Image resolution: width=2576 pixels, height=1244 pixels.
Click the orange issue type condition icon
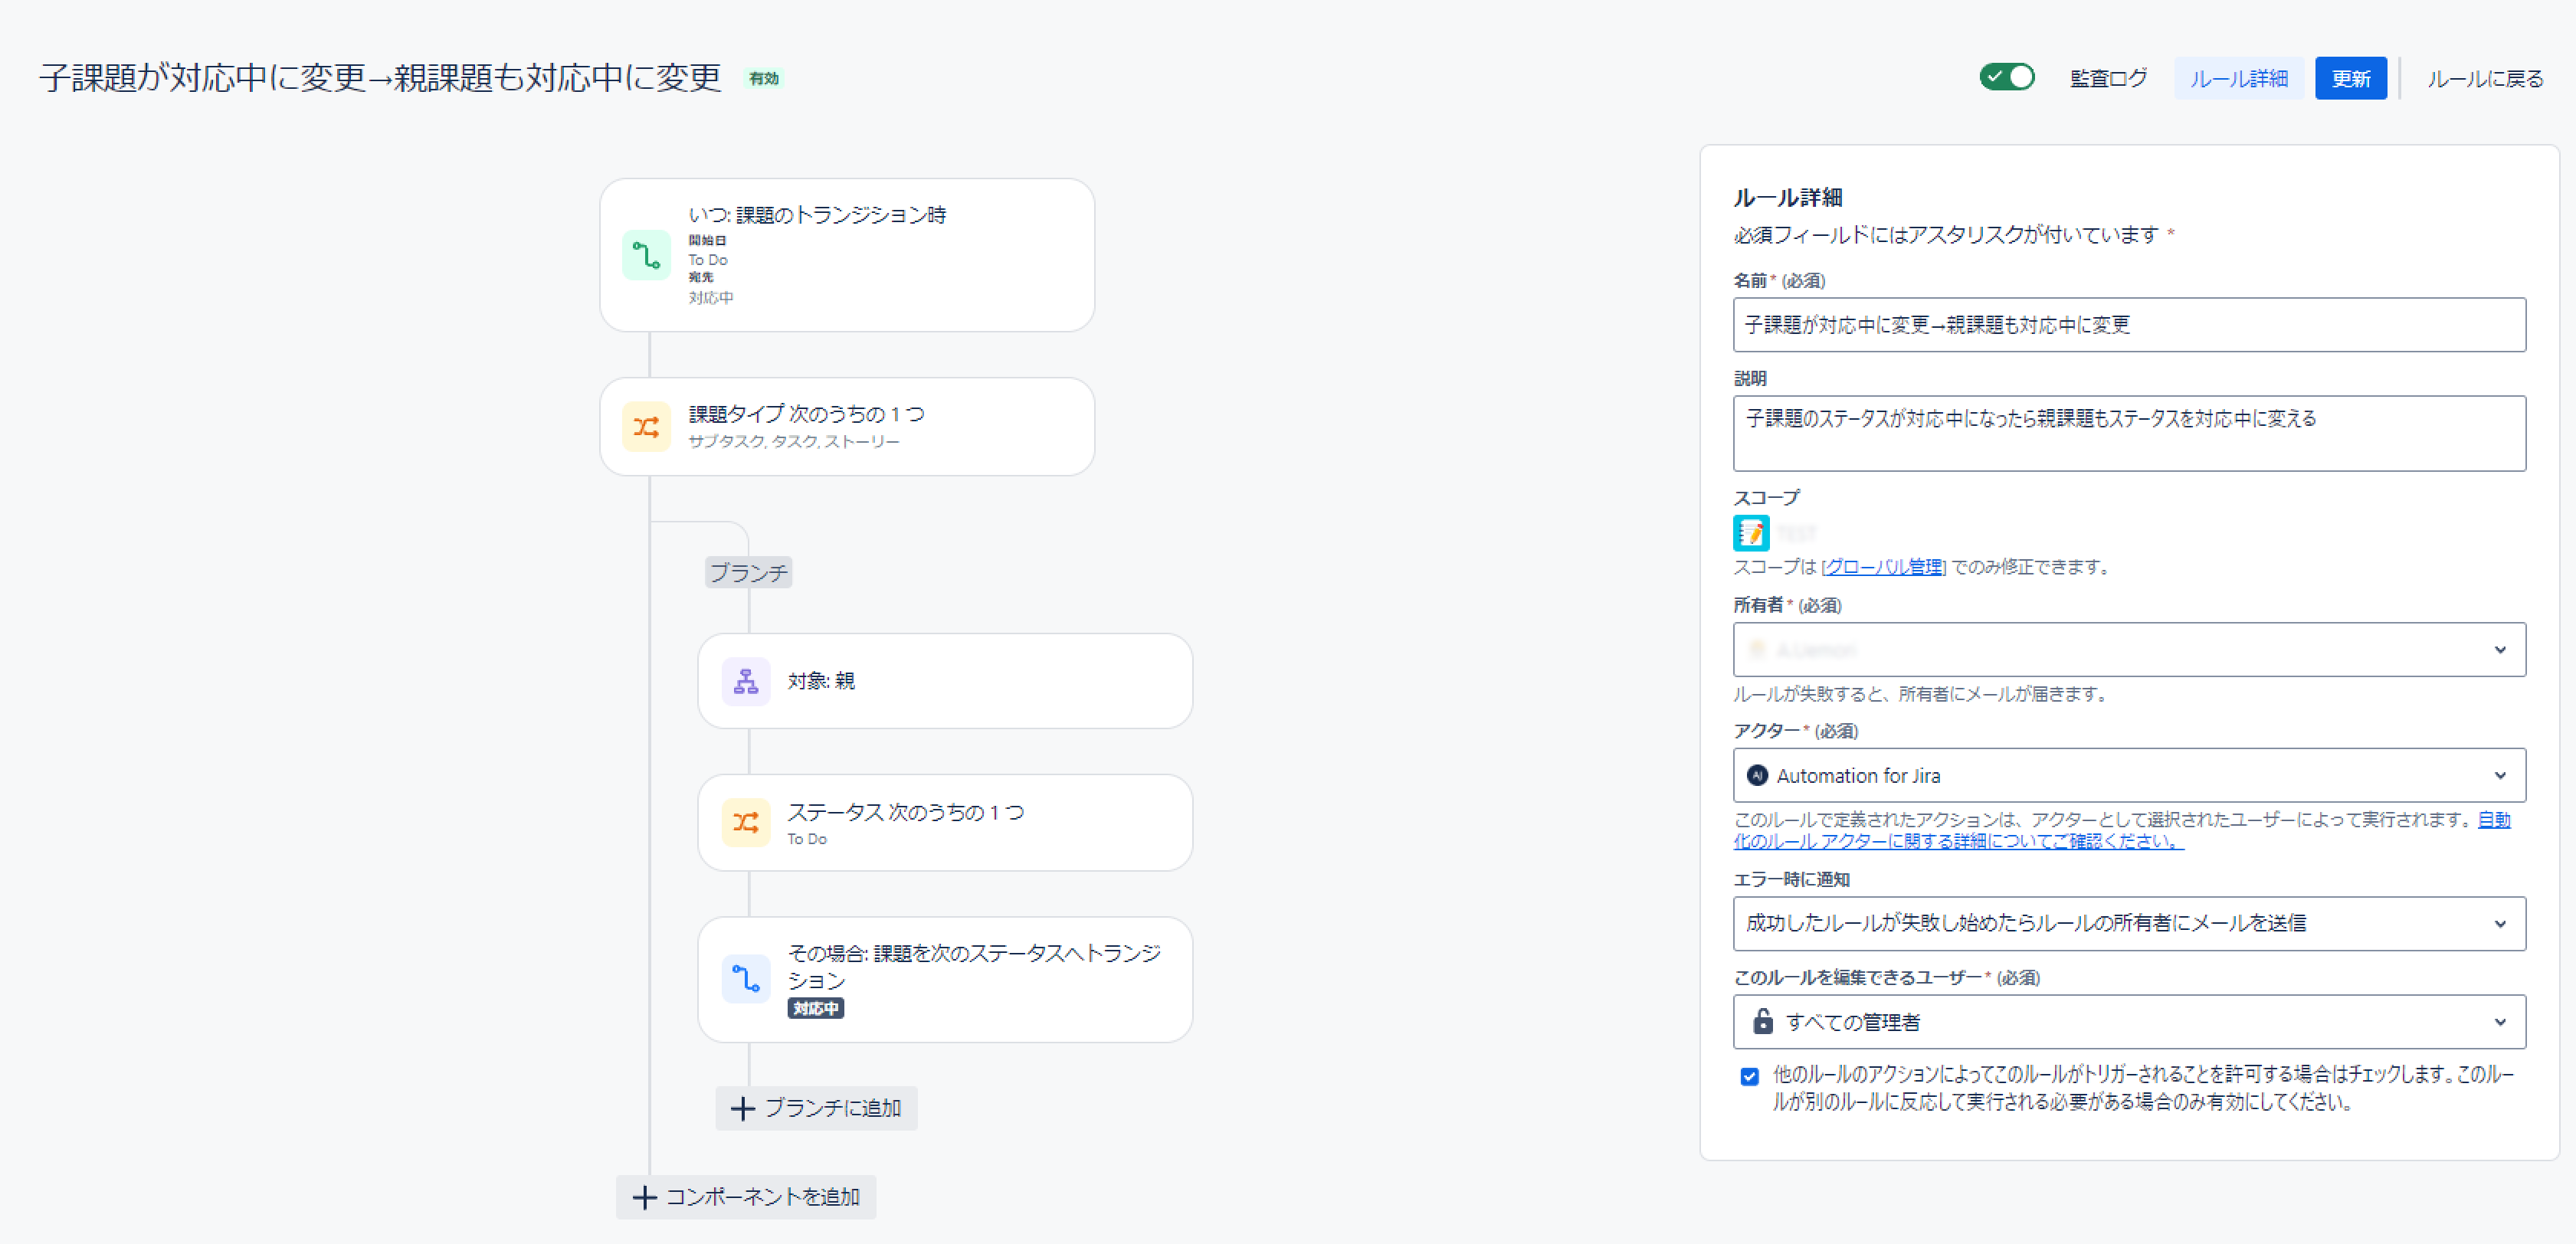(646, 427)
